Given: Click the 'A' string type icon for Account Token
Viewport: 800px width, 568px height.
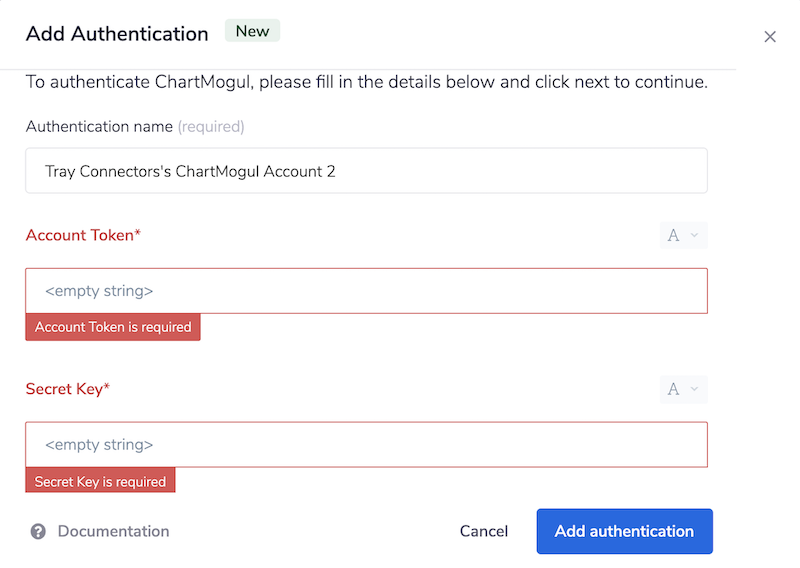Looking at the screenshot, I should tap(673, 236).
